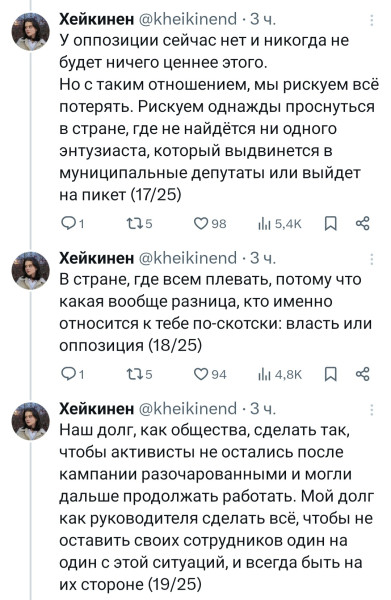This screenshot has width=391, height=600.
Task: View analytics of tweet with 4,8K views
Action: coord(280,374)
